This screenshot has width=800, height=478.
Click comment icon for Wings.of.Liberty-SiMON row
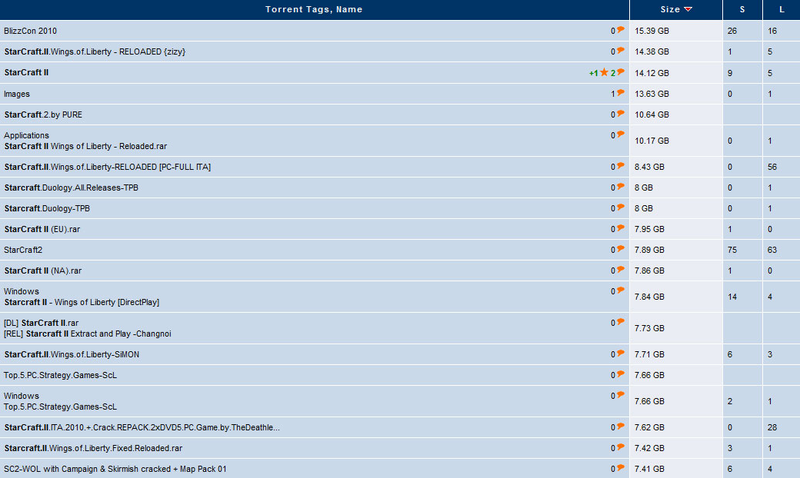click(620, 354)
